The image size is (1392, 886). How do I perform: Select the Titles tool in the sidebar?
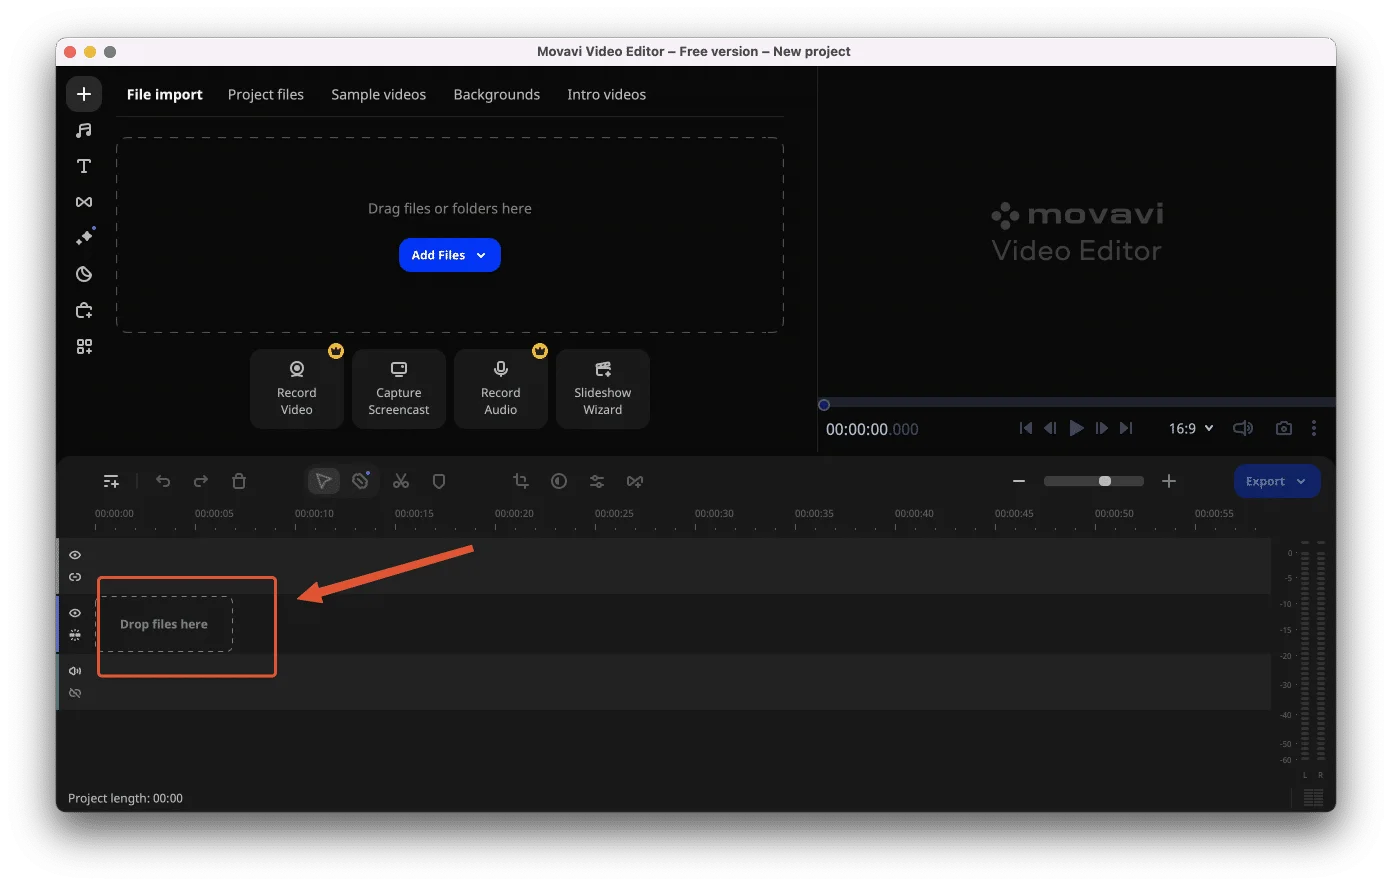click(84, 166)
